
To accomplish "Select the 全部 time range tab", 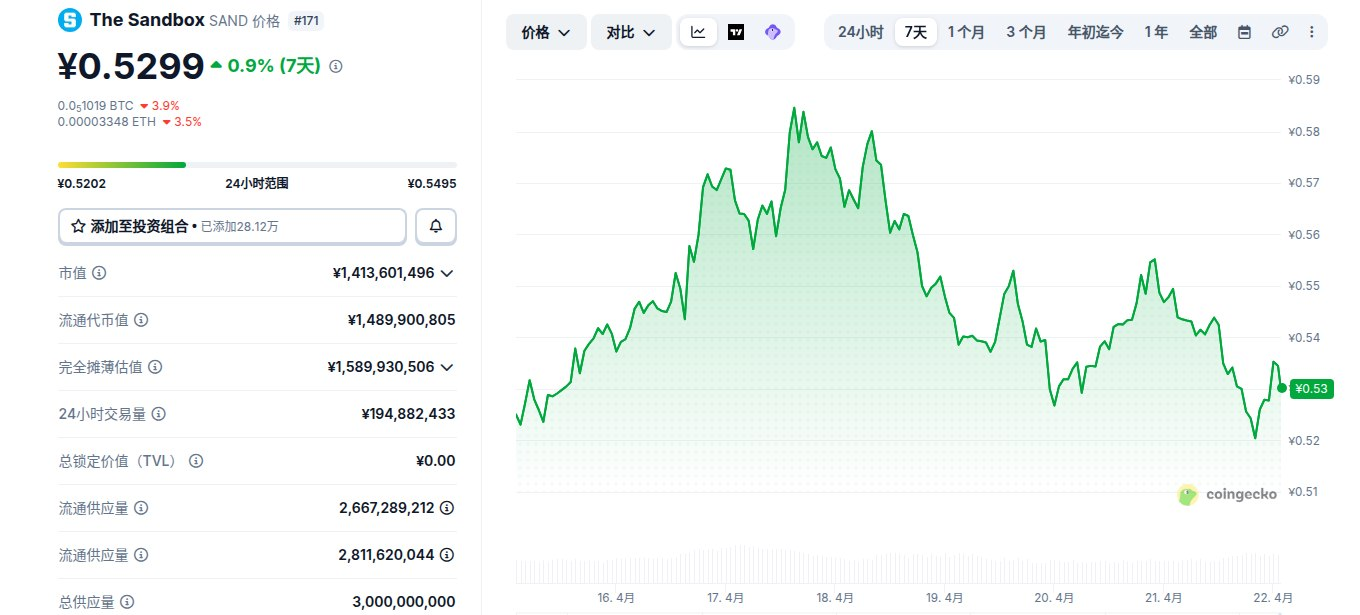I will pyautogui.click(x=1203, y=32).
